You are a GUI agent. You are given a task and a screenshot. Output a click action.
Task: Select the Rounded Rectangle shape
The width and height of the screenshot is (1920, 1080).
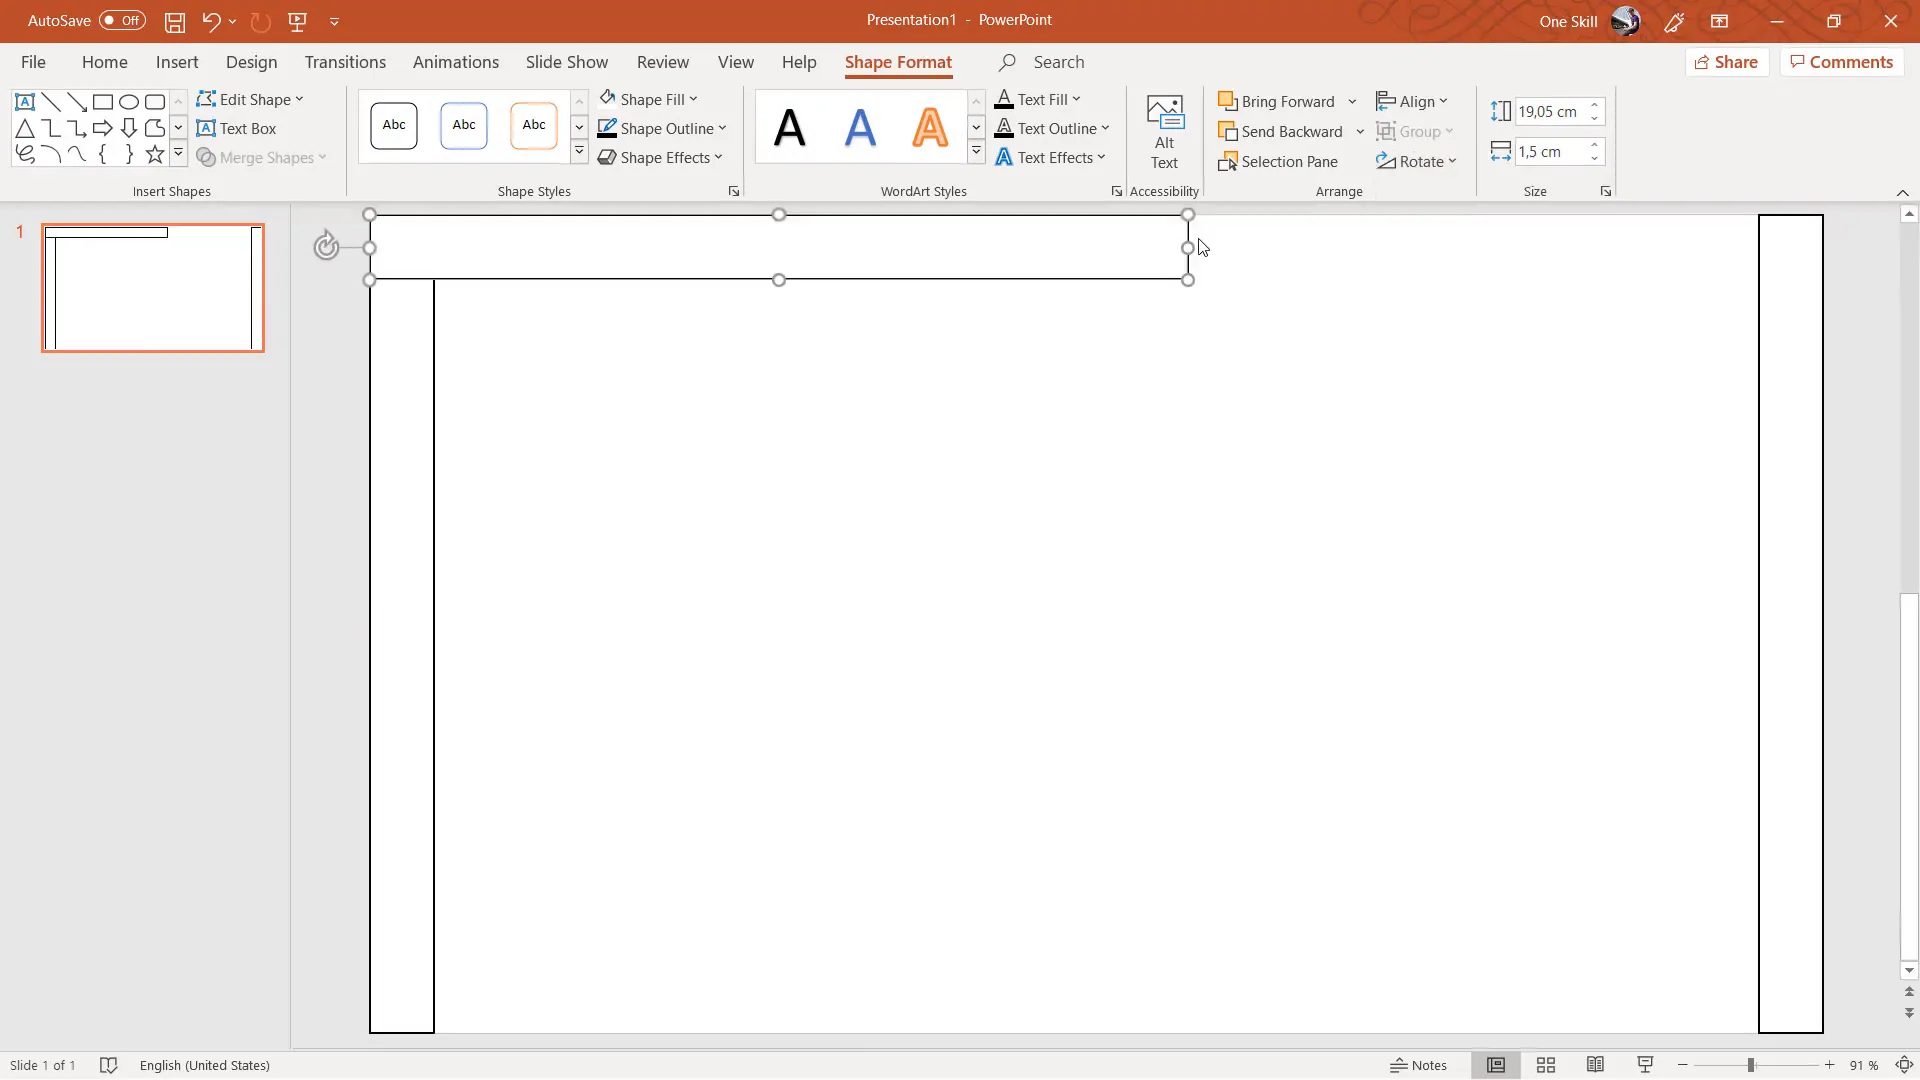155,102
